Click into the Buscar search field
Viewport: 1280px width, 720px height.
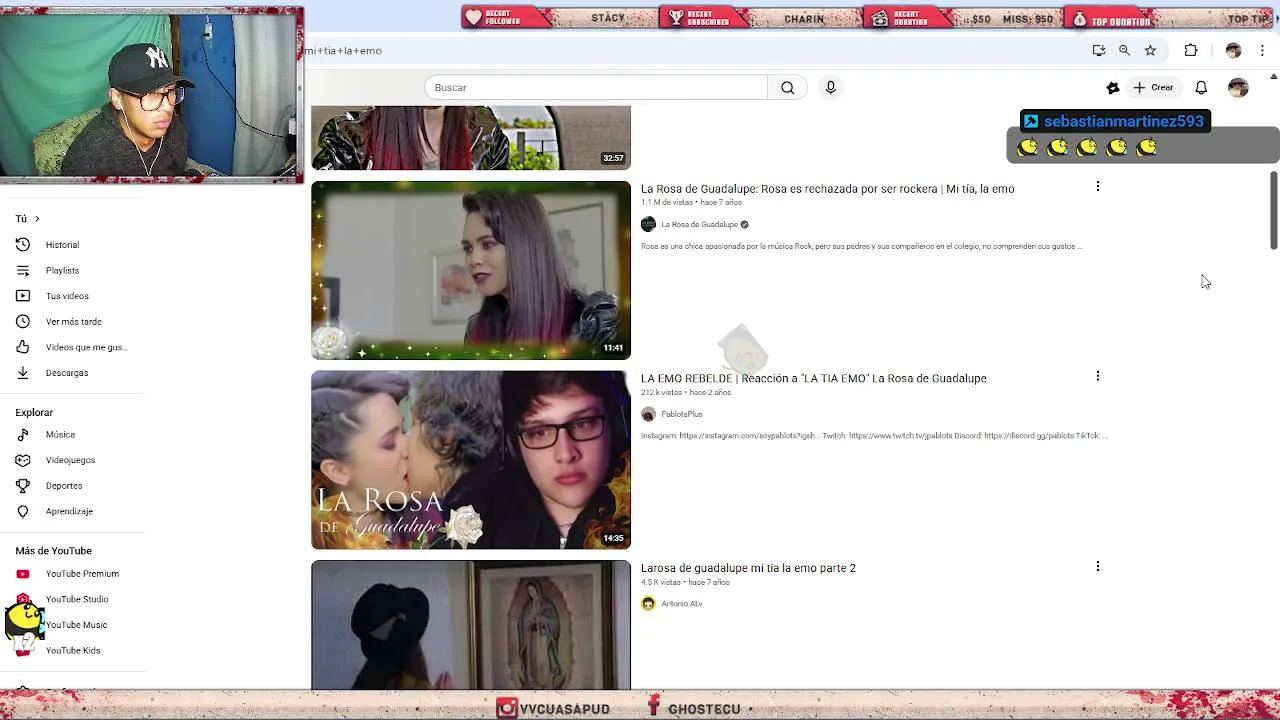[x=596, y=88]
